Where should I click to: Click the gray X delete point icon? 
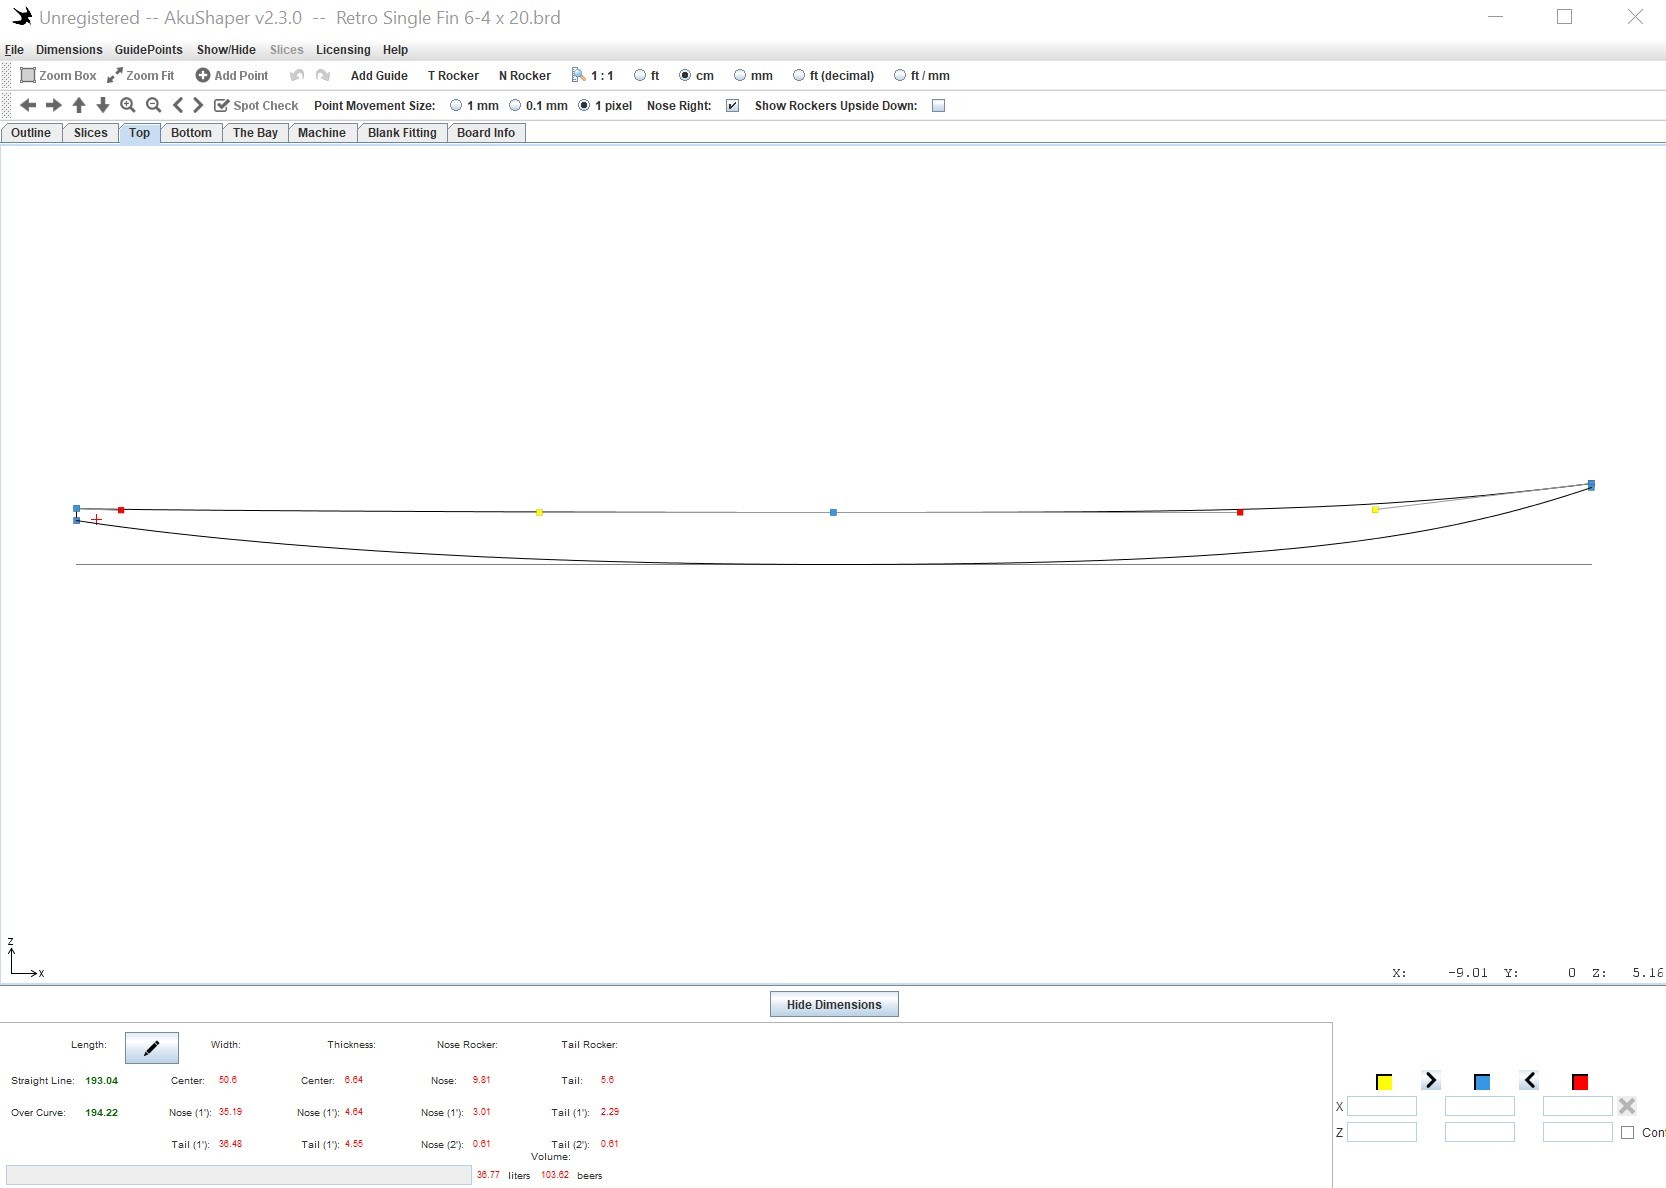[x=1627, y=1106]
